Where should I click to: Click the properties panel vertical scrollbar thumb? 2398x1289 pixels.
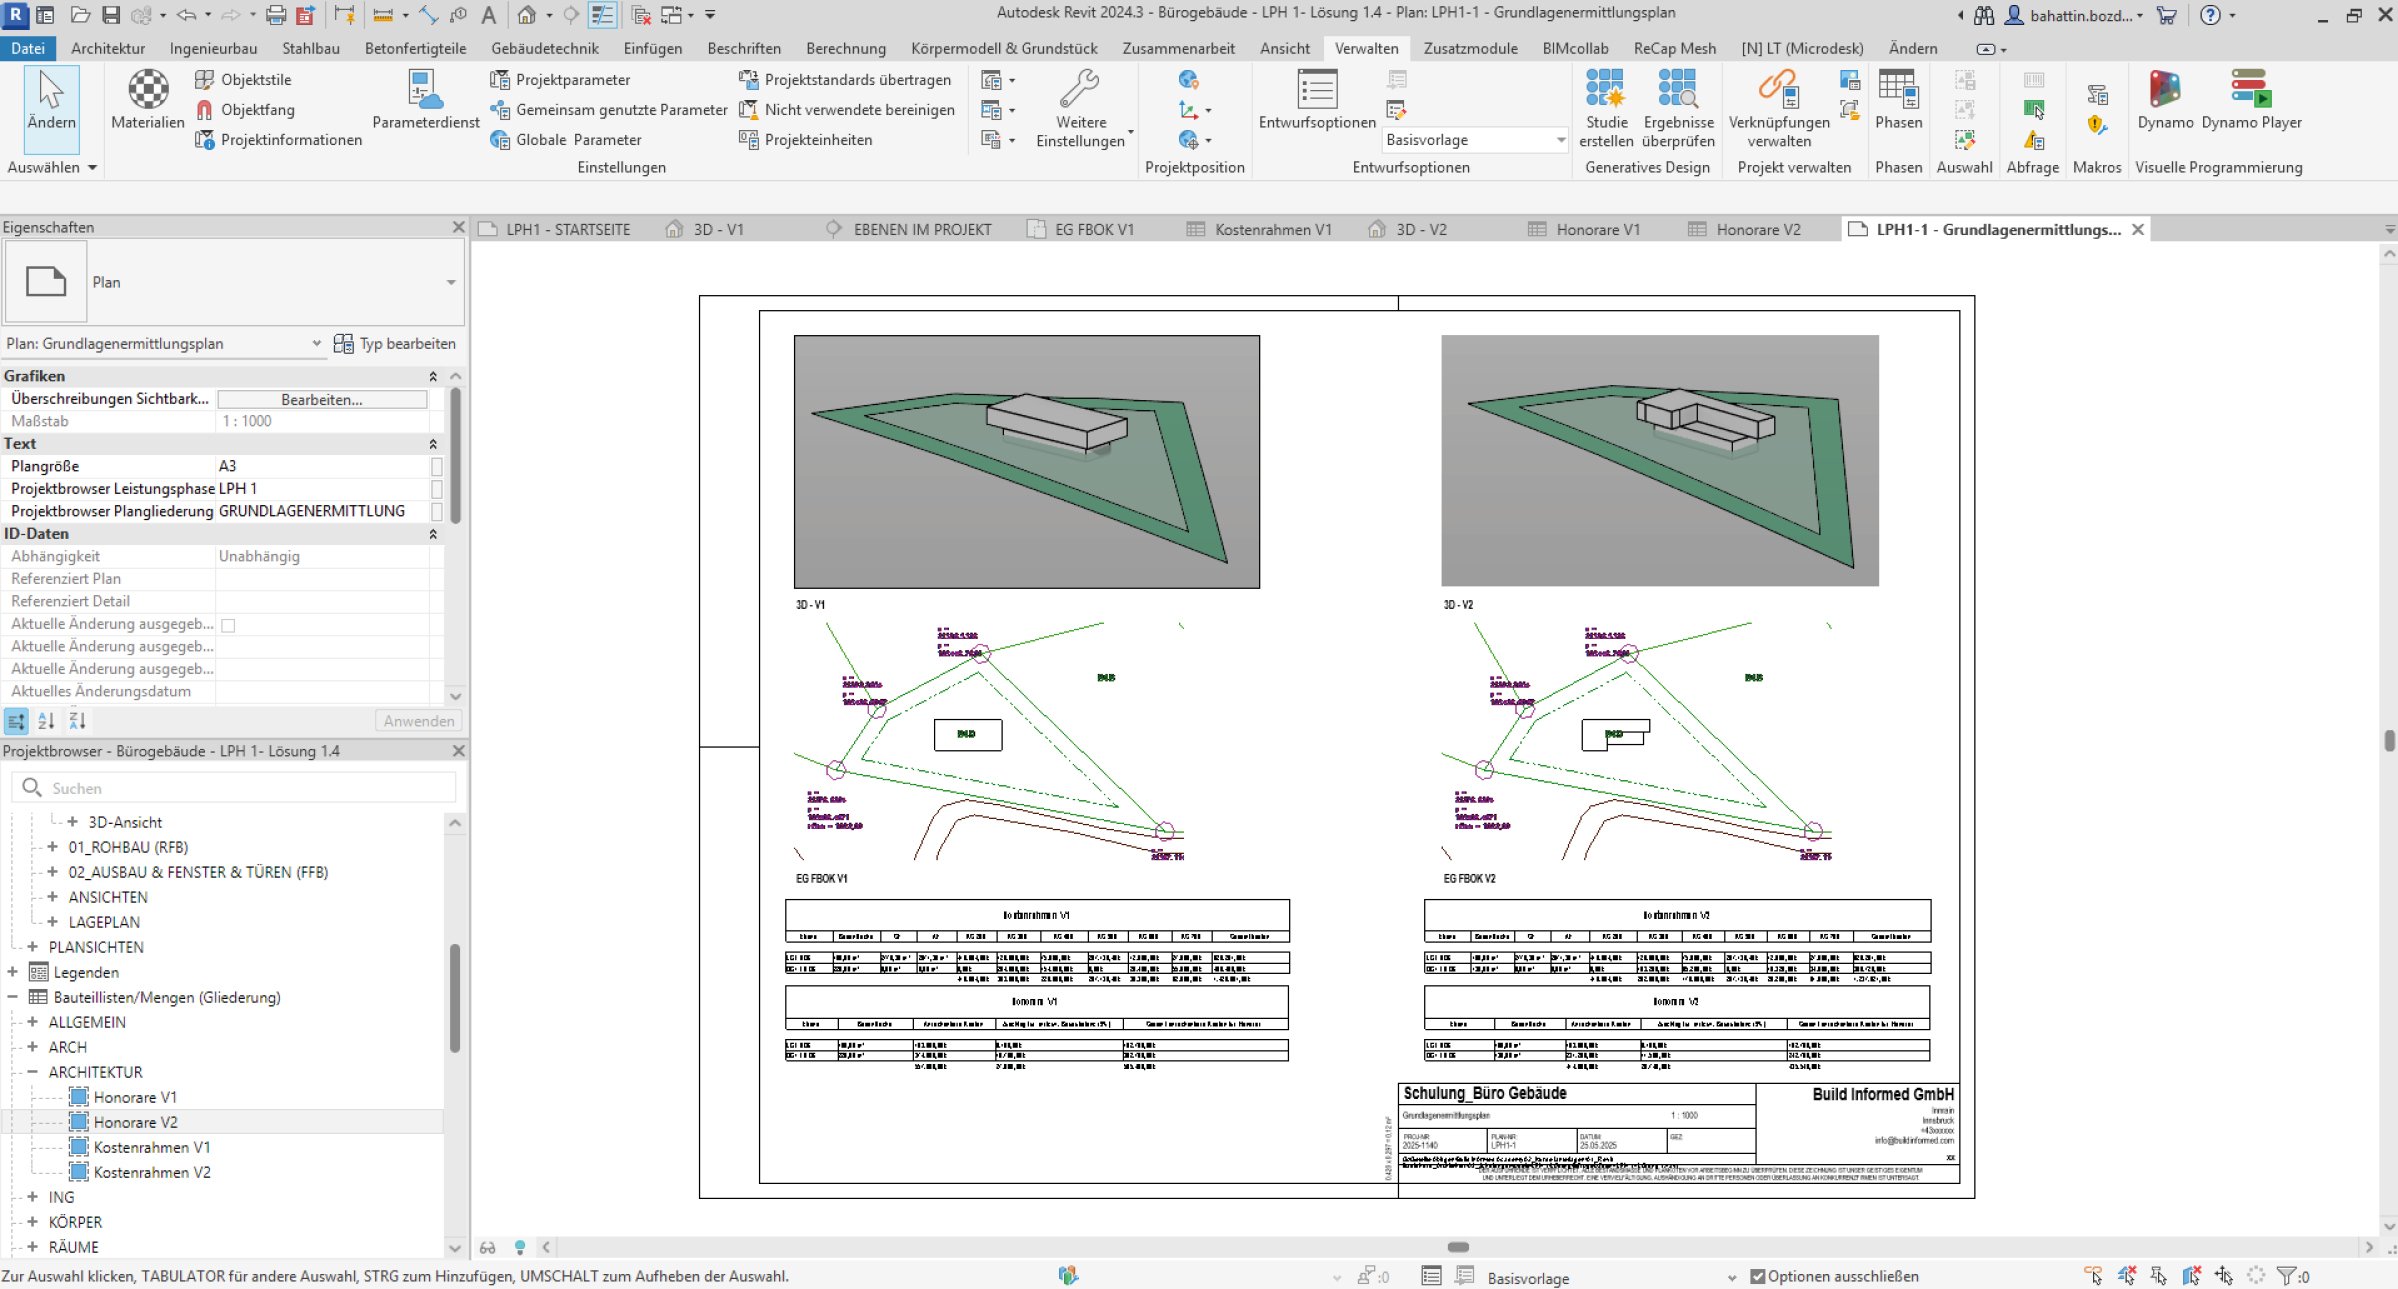coord(456,455)
